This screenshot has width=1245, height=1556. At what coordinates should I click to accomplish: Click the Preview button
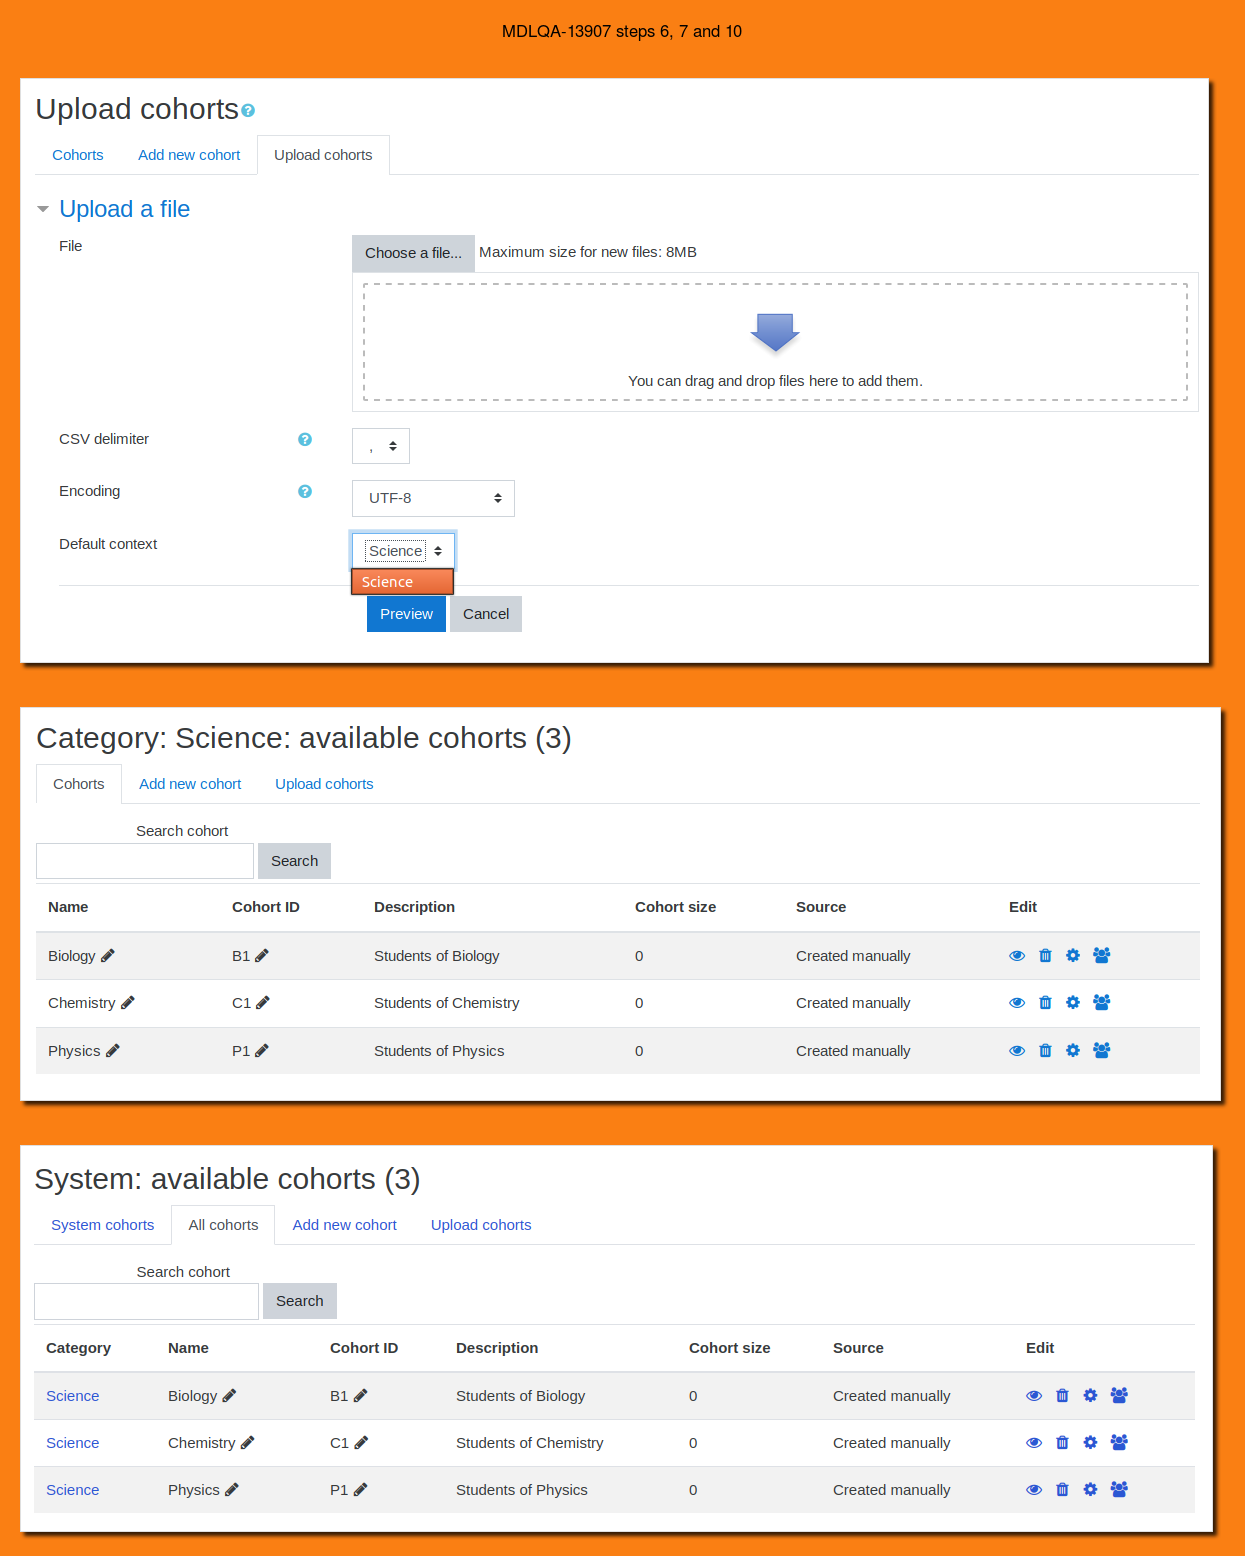click(406, 614)
